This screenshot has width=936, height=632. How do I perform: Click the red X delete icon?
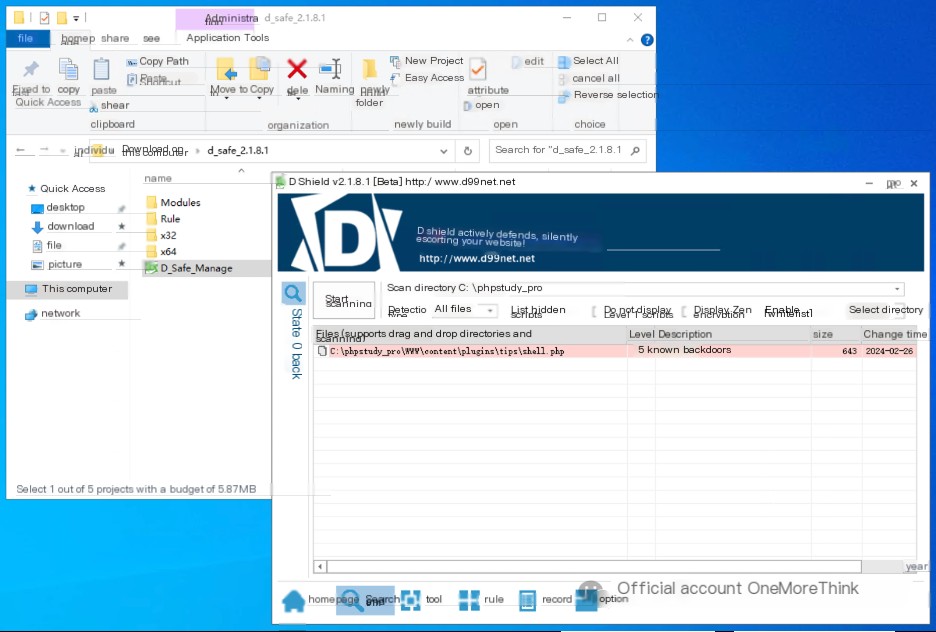[x=297, y=69]
